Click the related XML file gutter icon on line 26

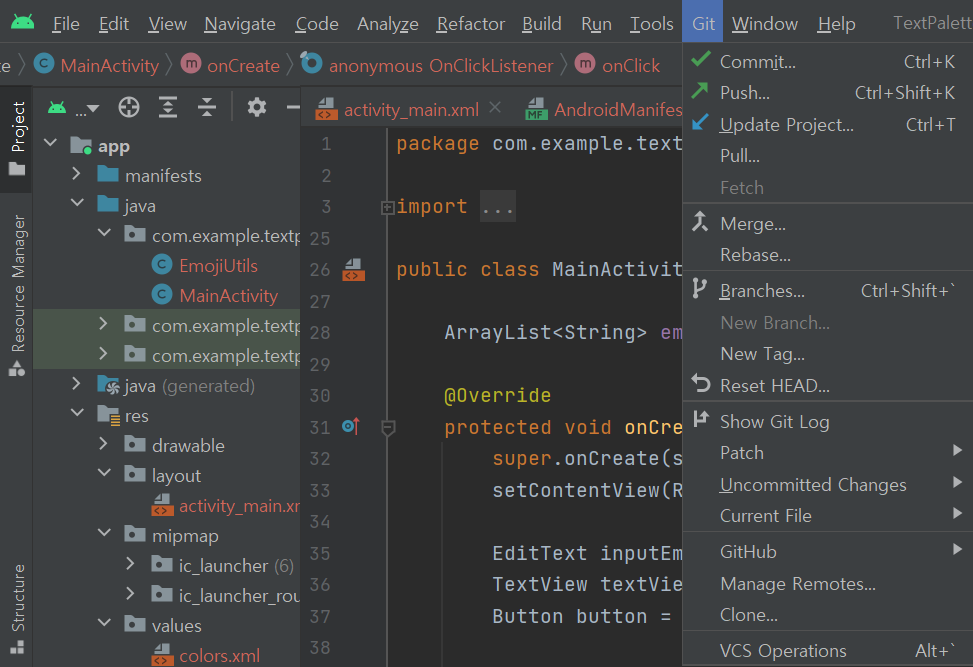(x=354, y=270)
